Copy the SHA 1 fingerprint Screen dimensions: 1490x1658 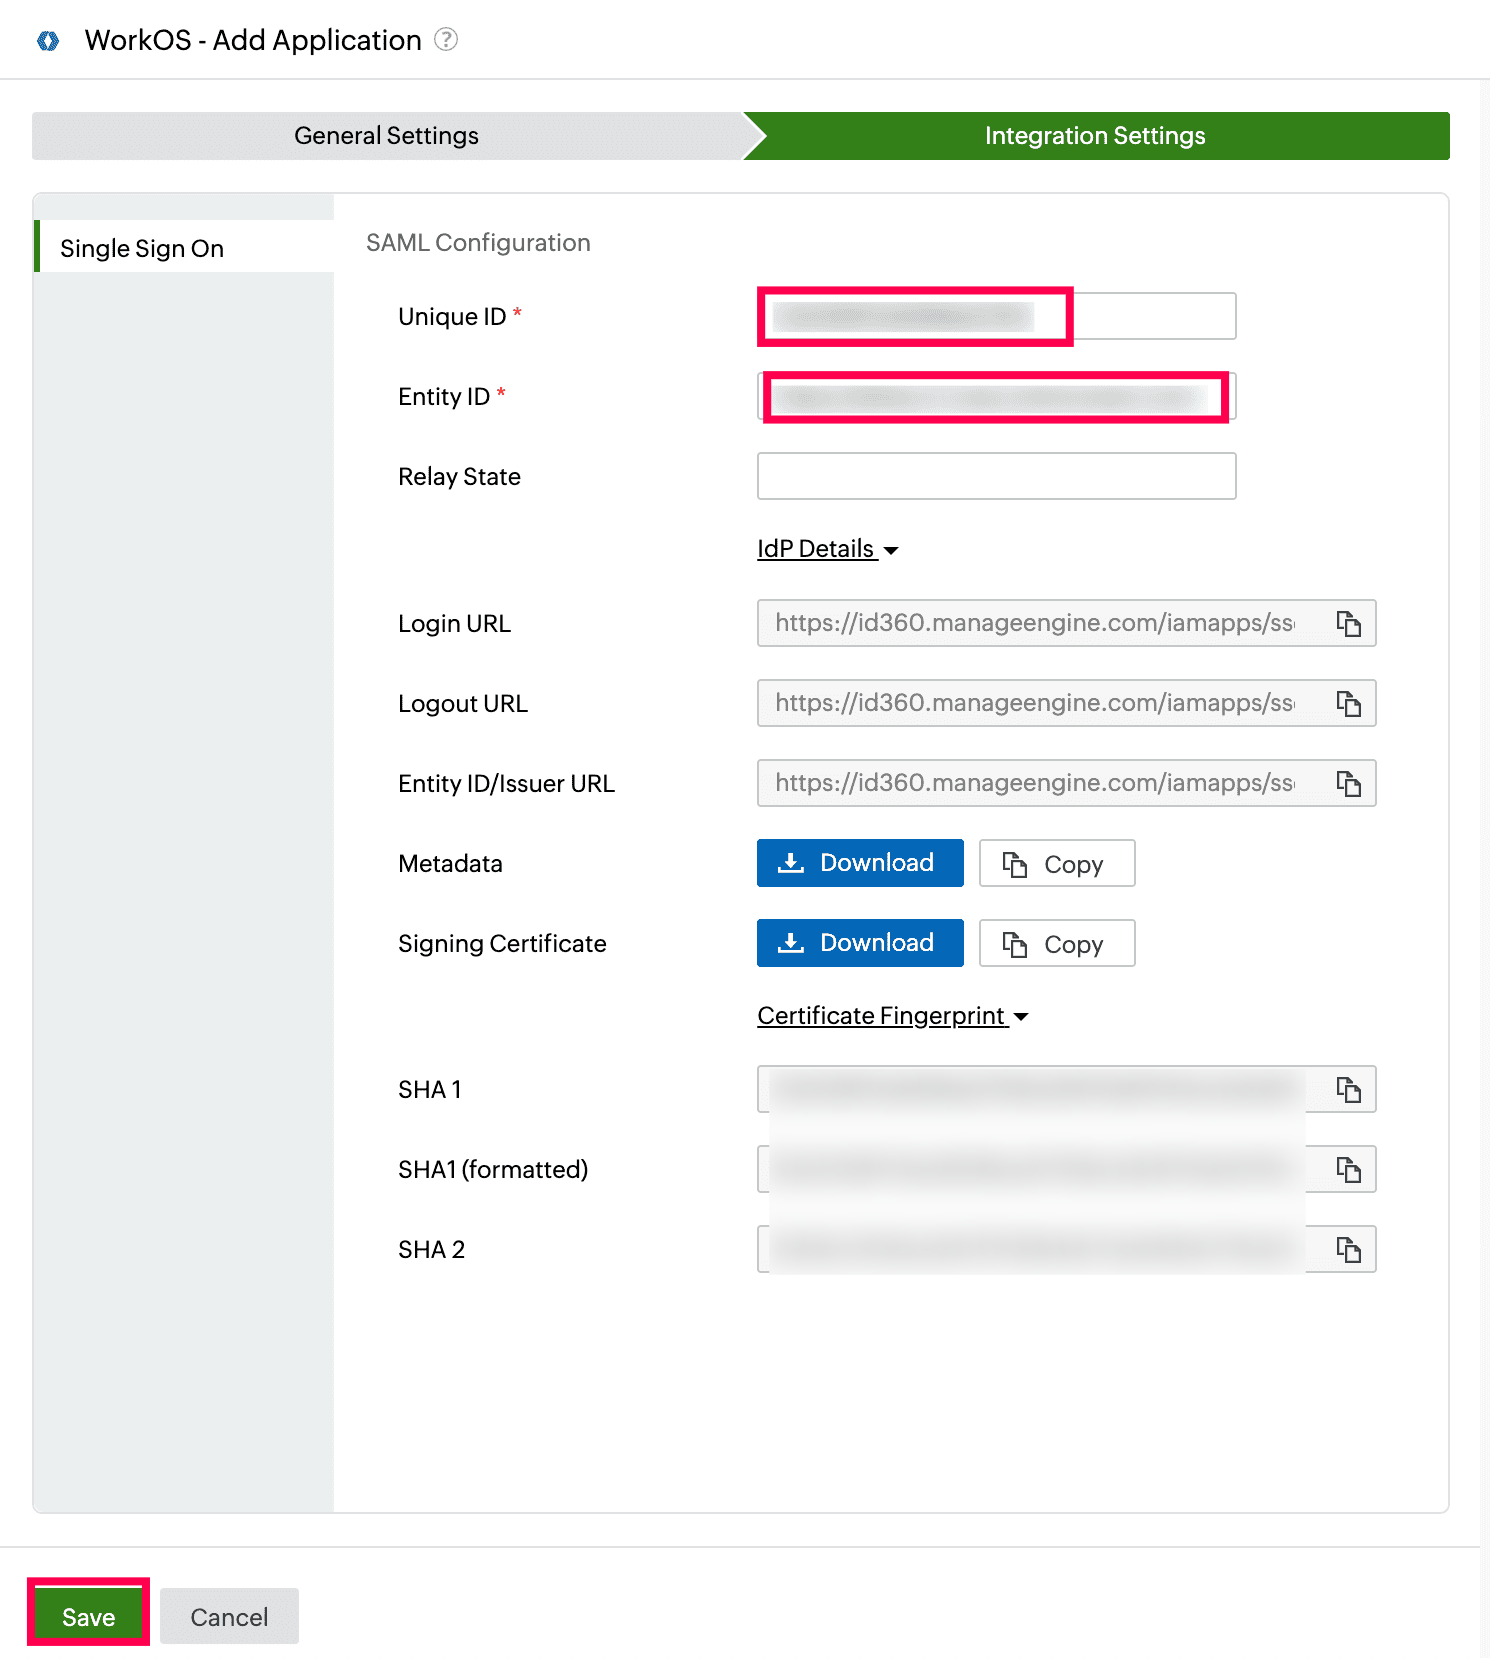1349,1089
